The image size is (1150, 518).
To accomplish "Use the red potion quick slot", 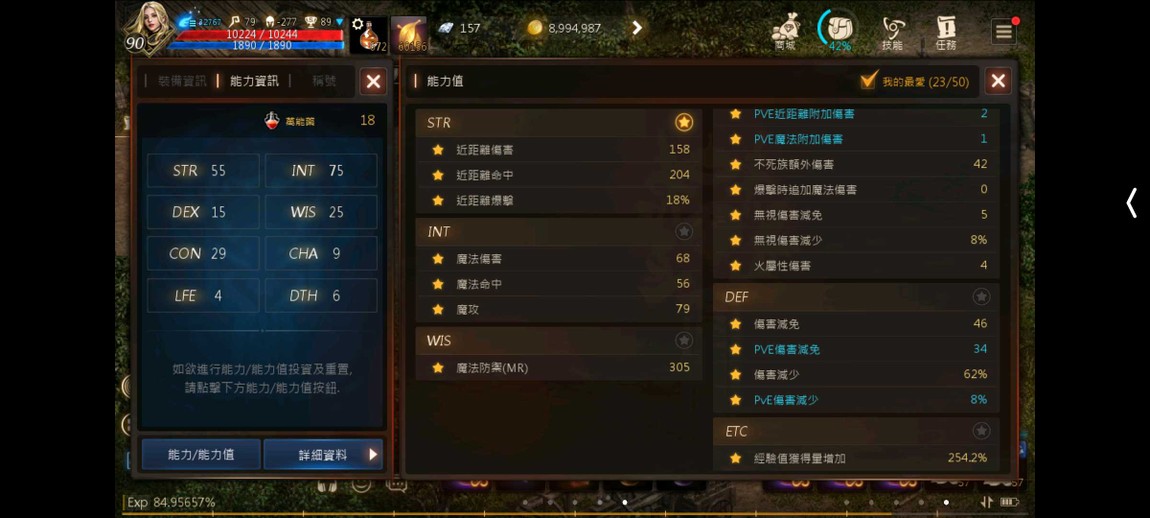I will (368, 34).
